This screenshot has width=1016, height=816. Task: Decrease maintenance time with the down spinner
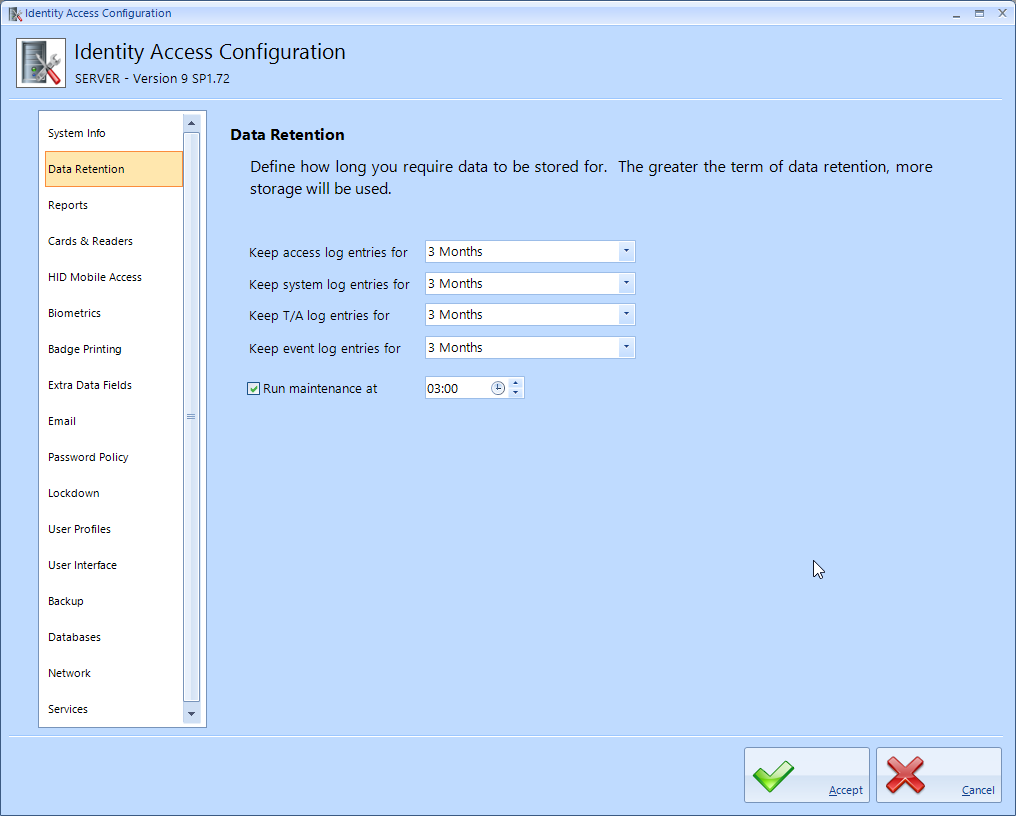[x=516, y=393]
